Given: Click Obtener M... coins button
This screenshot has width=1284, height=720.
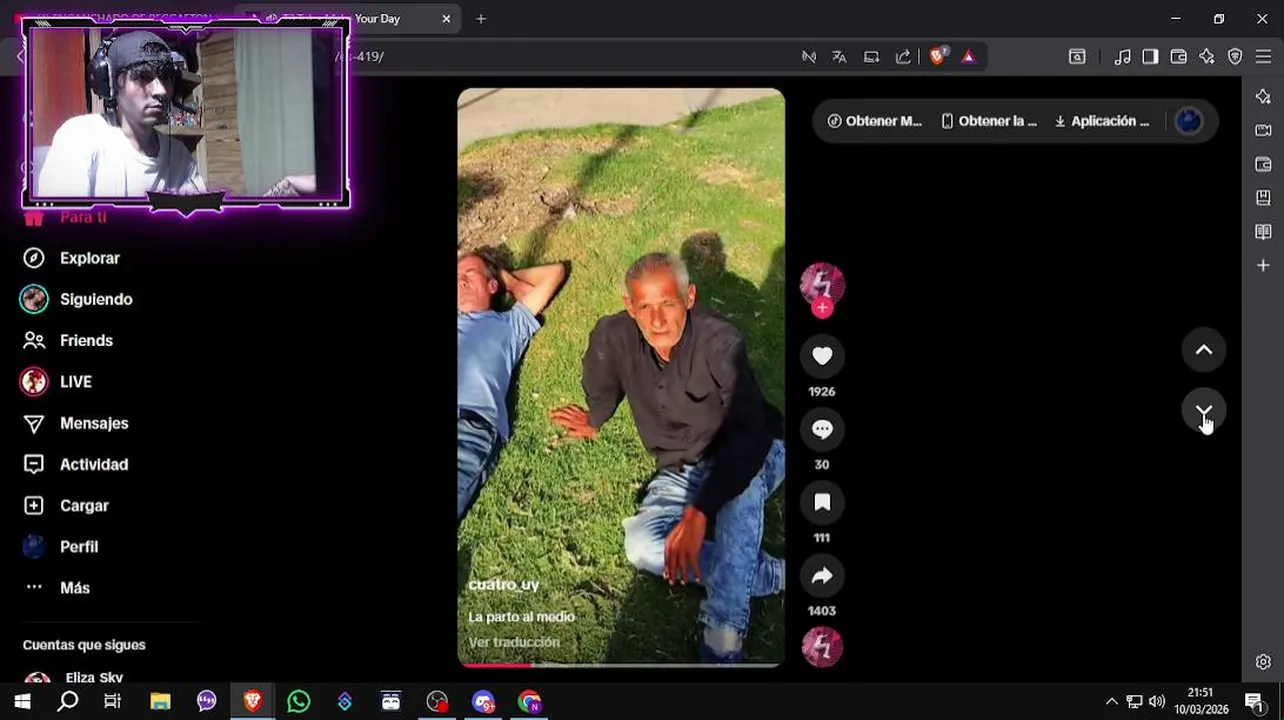Looking at the screenshot, I should click(874, 121).
